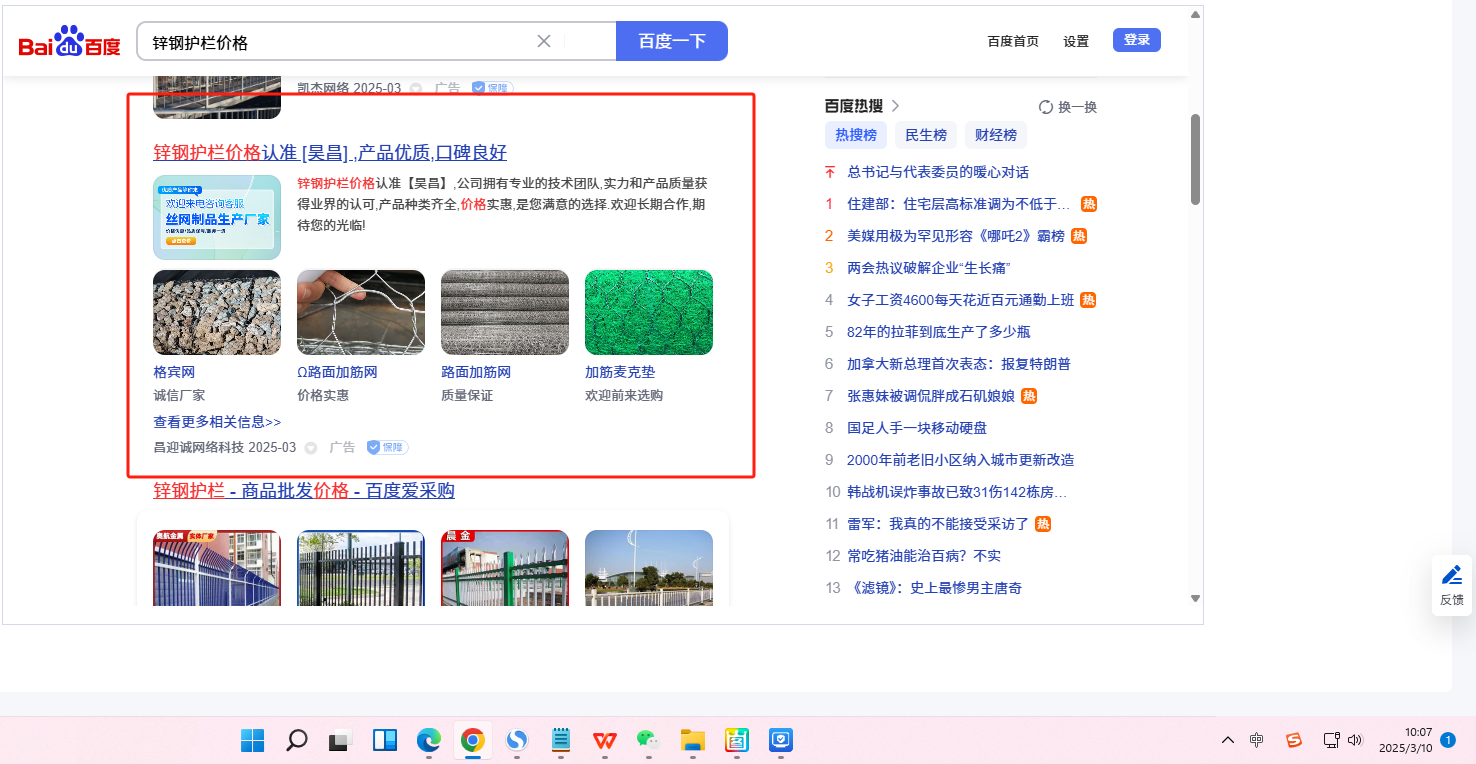
Task: Open the Ω路面加筋网 product image
Action: tap(361, 312)
